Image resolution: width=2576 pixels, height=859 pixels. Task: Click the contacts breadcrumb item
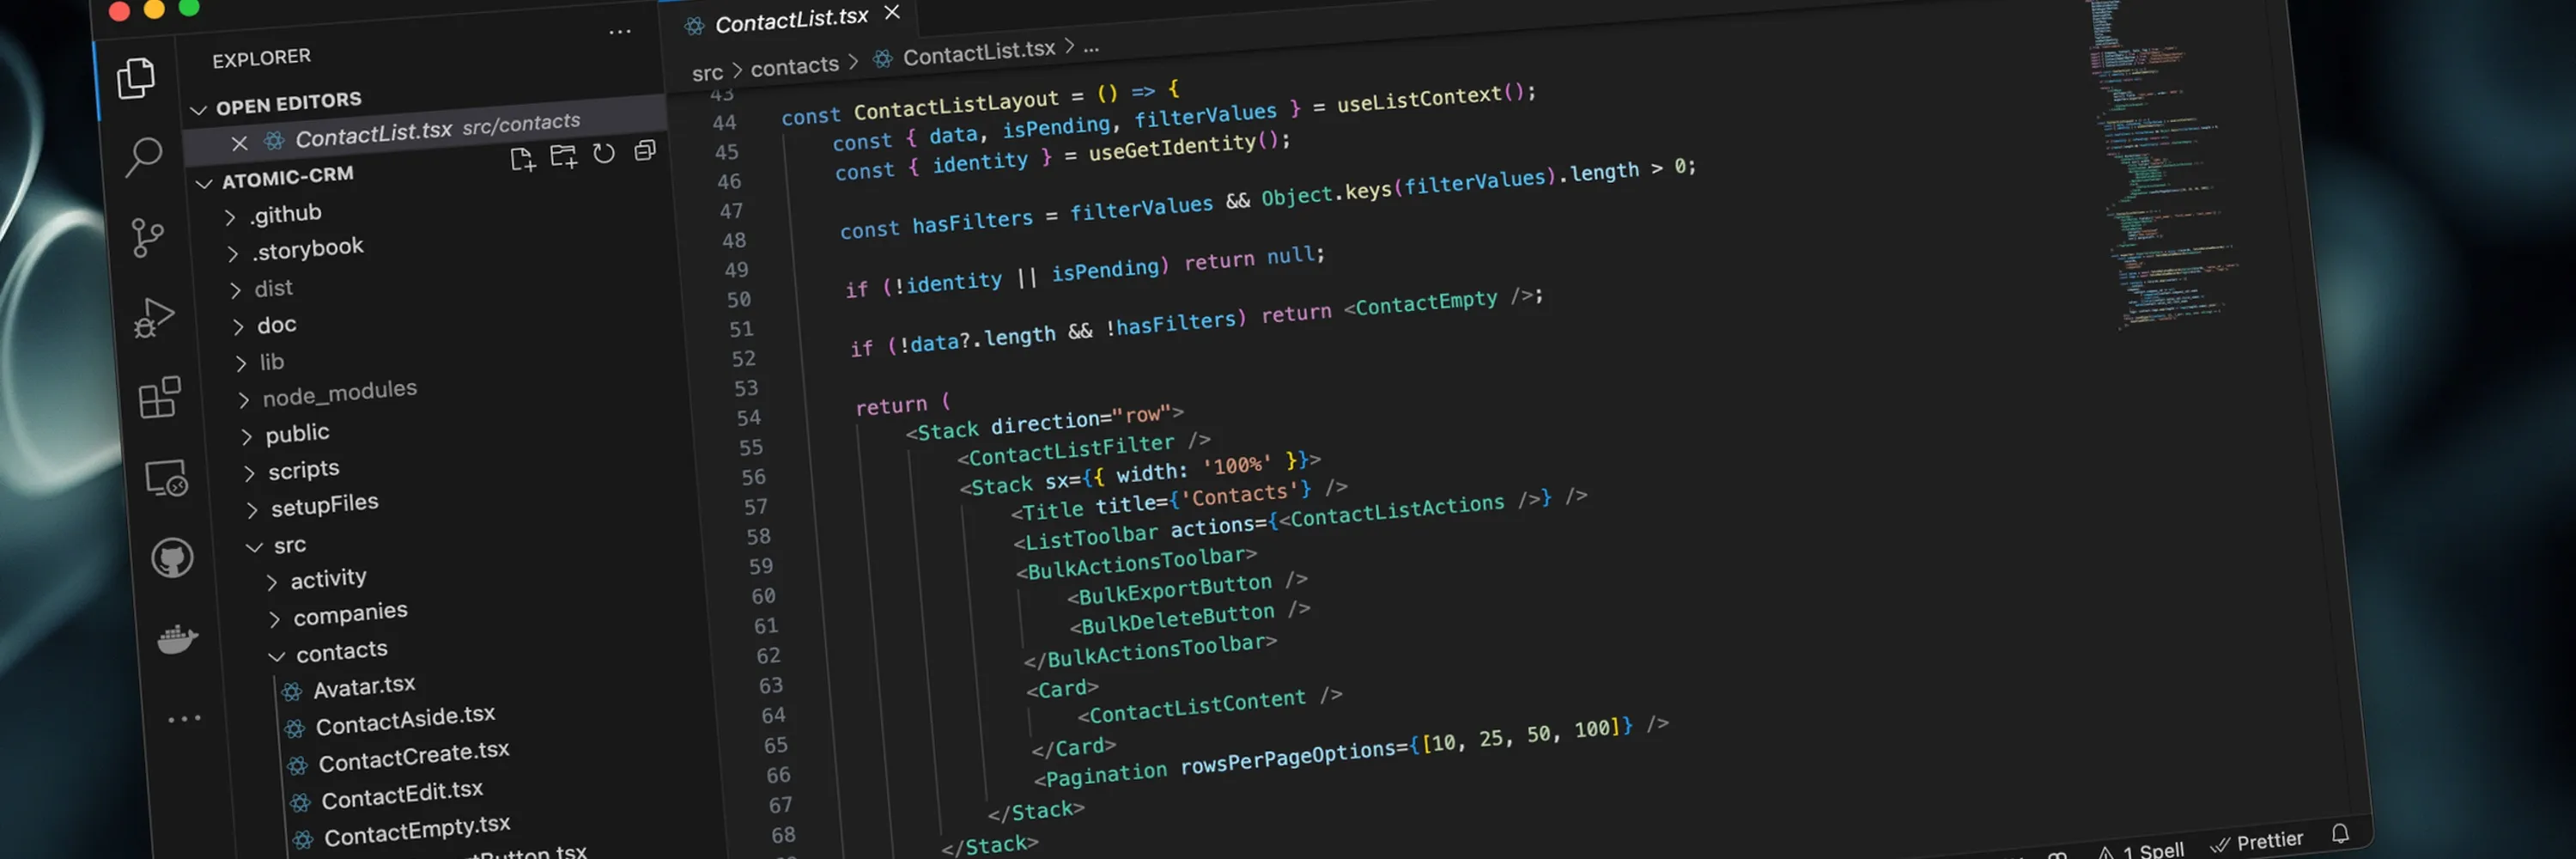click(795, 65)
